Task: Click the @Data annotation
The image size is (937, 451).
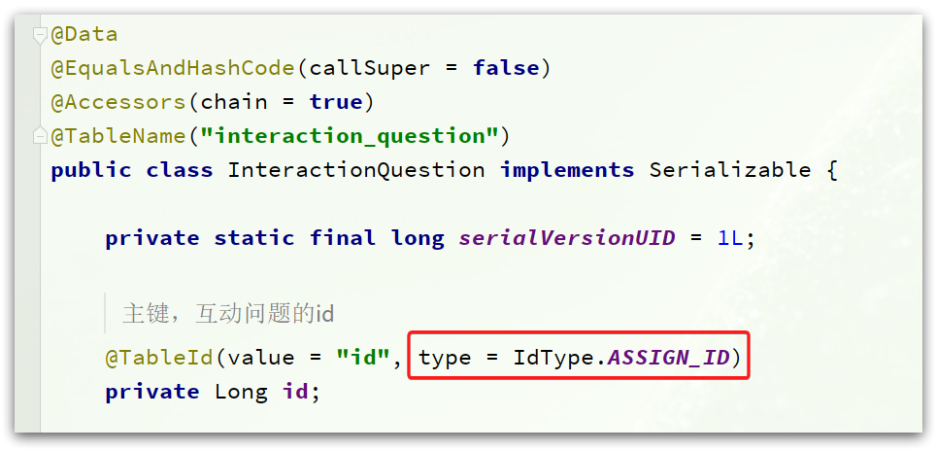Action: [x=84, y=35]
